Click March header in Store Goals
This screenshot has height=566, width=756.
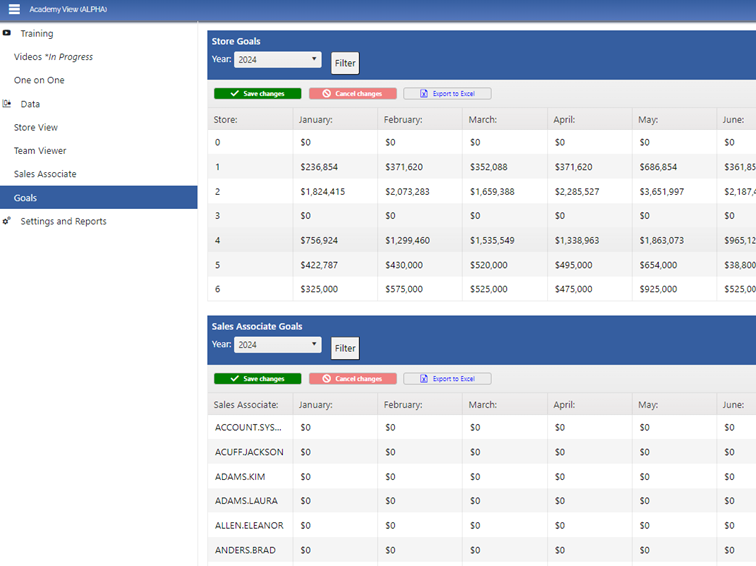coord(505,120)
